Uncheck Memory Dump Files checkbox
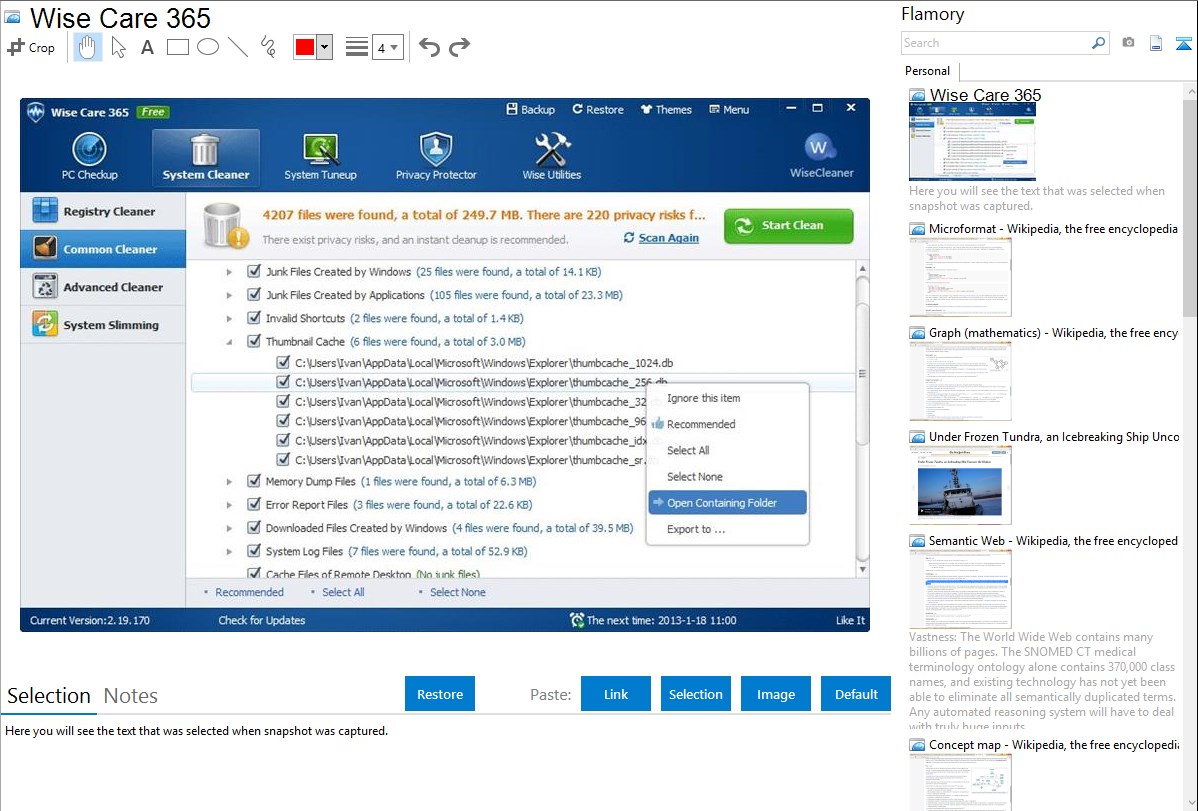1198x811 pixels. pos(254,481)
